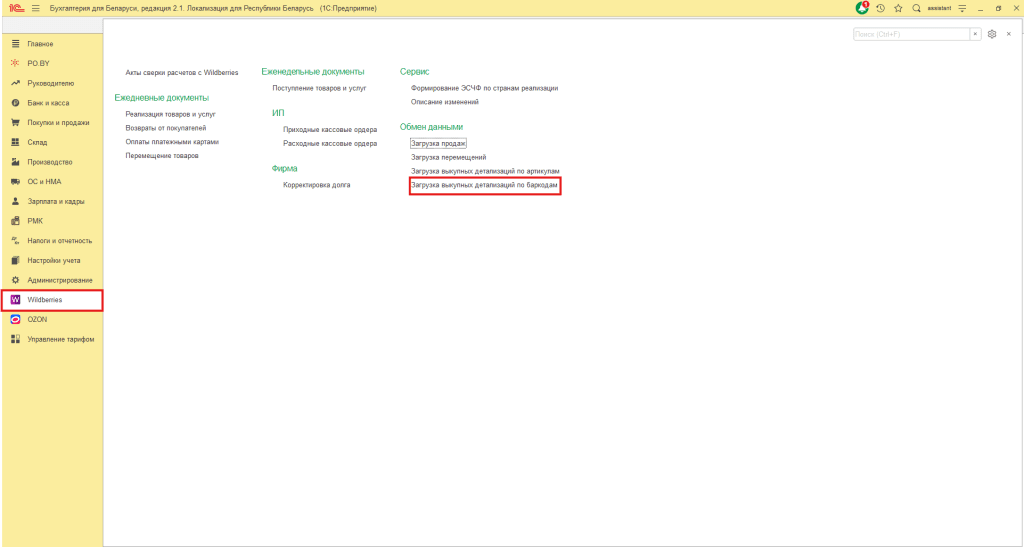Open Формирование ЭСЧФ по странам реализации
This screenshot has width=1024, height=547.
pyautogui.click(x=485, y=88)
